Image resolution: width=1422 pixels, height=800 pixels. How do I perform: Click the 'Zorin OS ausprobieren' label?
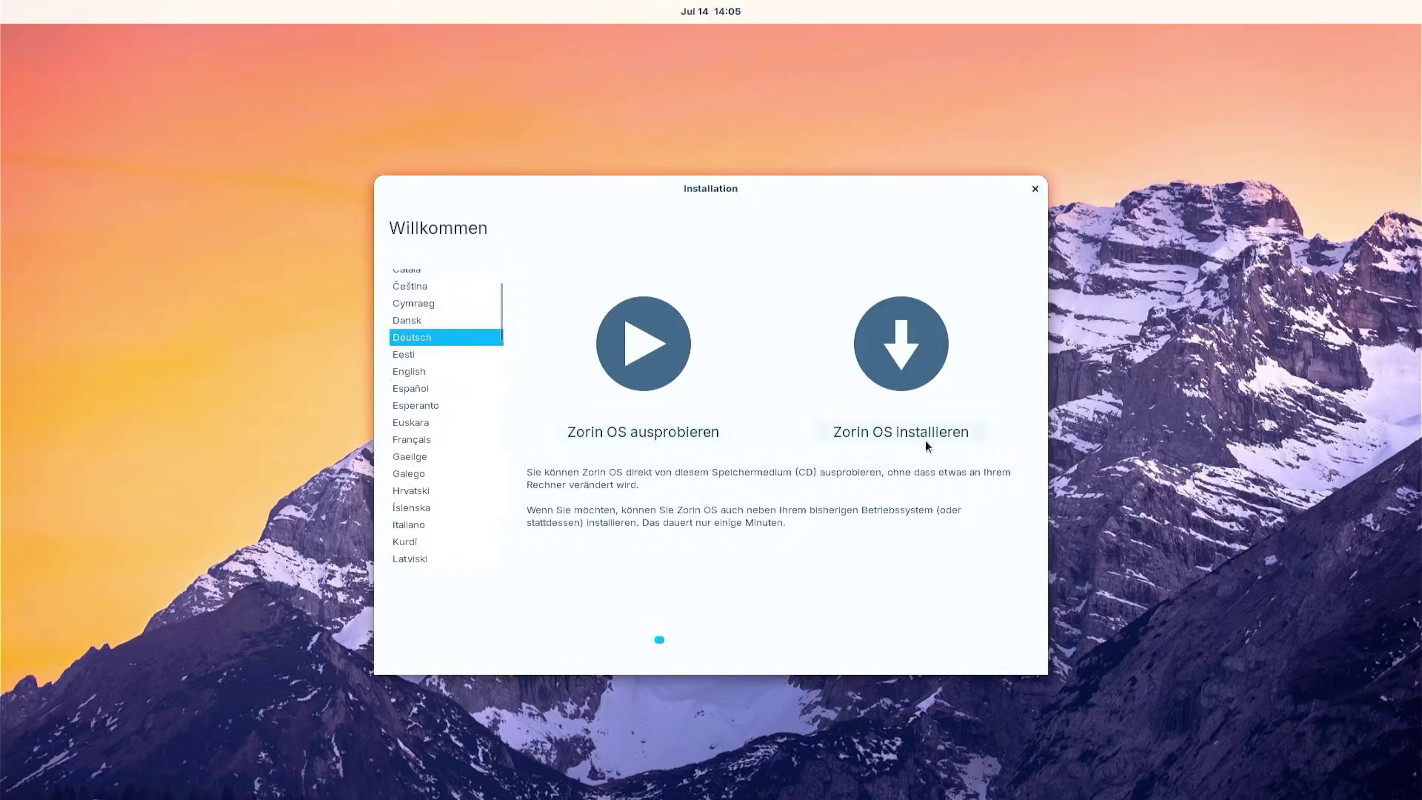643,432
